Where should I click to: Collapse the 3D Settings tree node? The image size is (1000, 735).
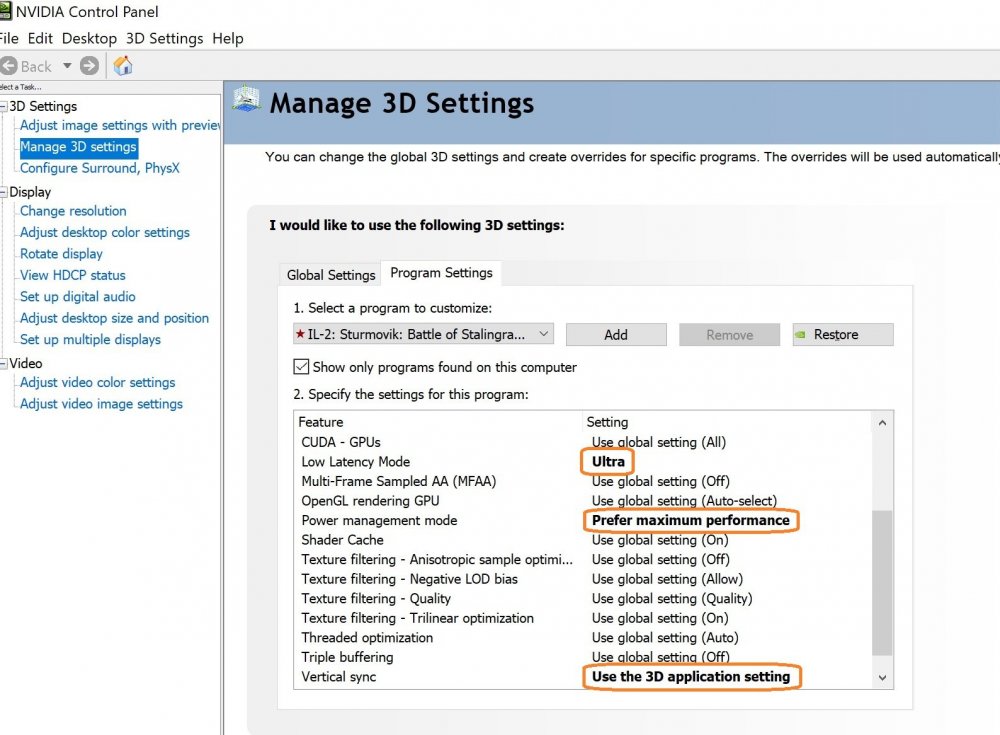[x=4, y=106]
